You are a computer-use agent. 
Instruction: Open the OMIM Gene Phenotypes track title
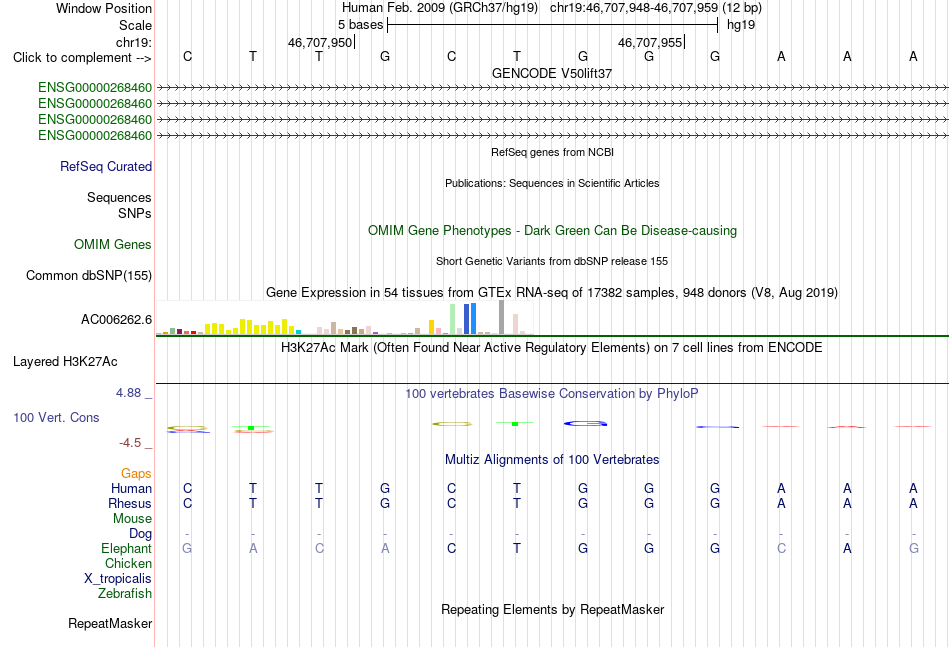552,231
